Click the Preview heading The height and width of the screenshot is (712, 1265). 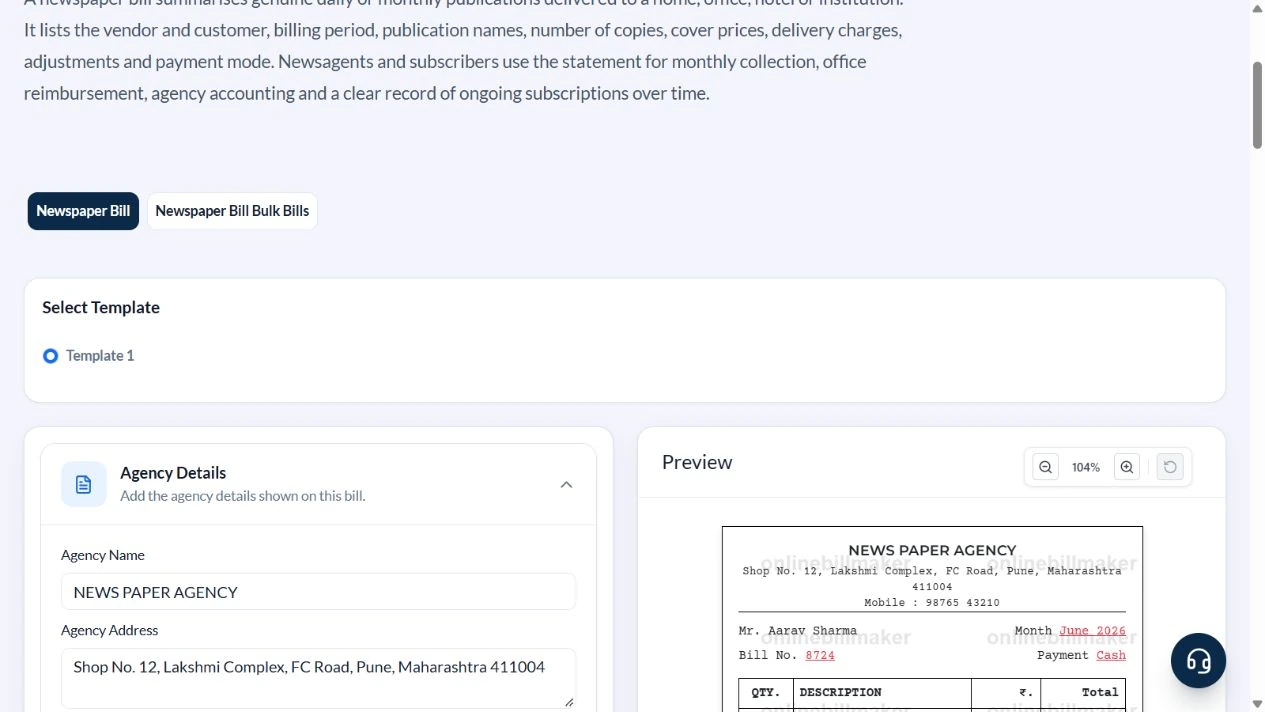697,462
